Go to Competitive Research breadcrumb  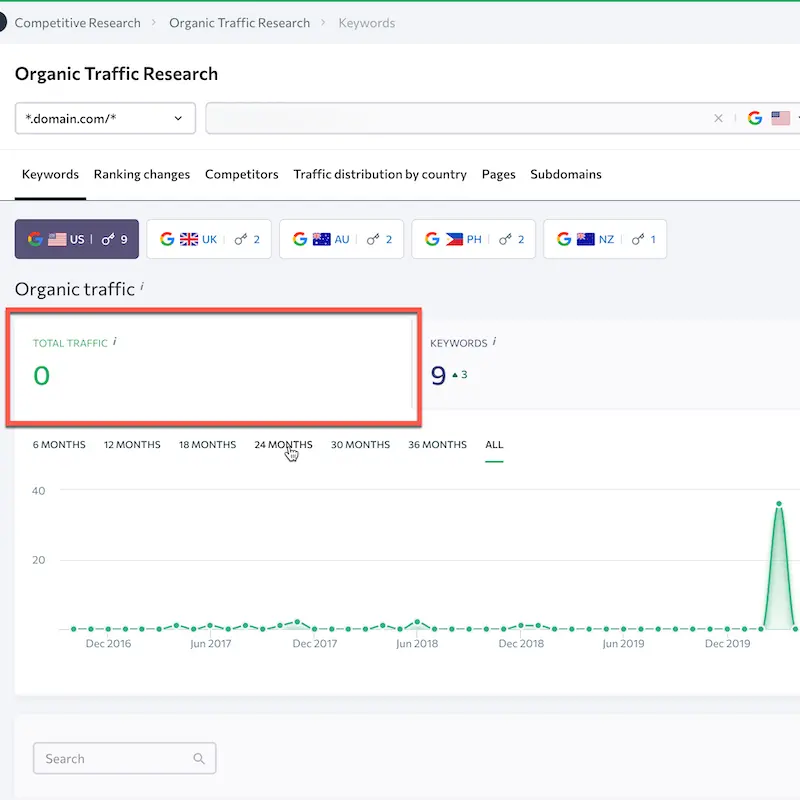[78, 23]
